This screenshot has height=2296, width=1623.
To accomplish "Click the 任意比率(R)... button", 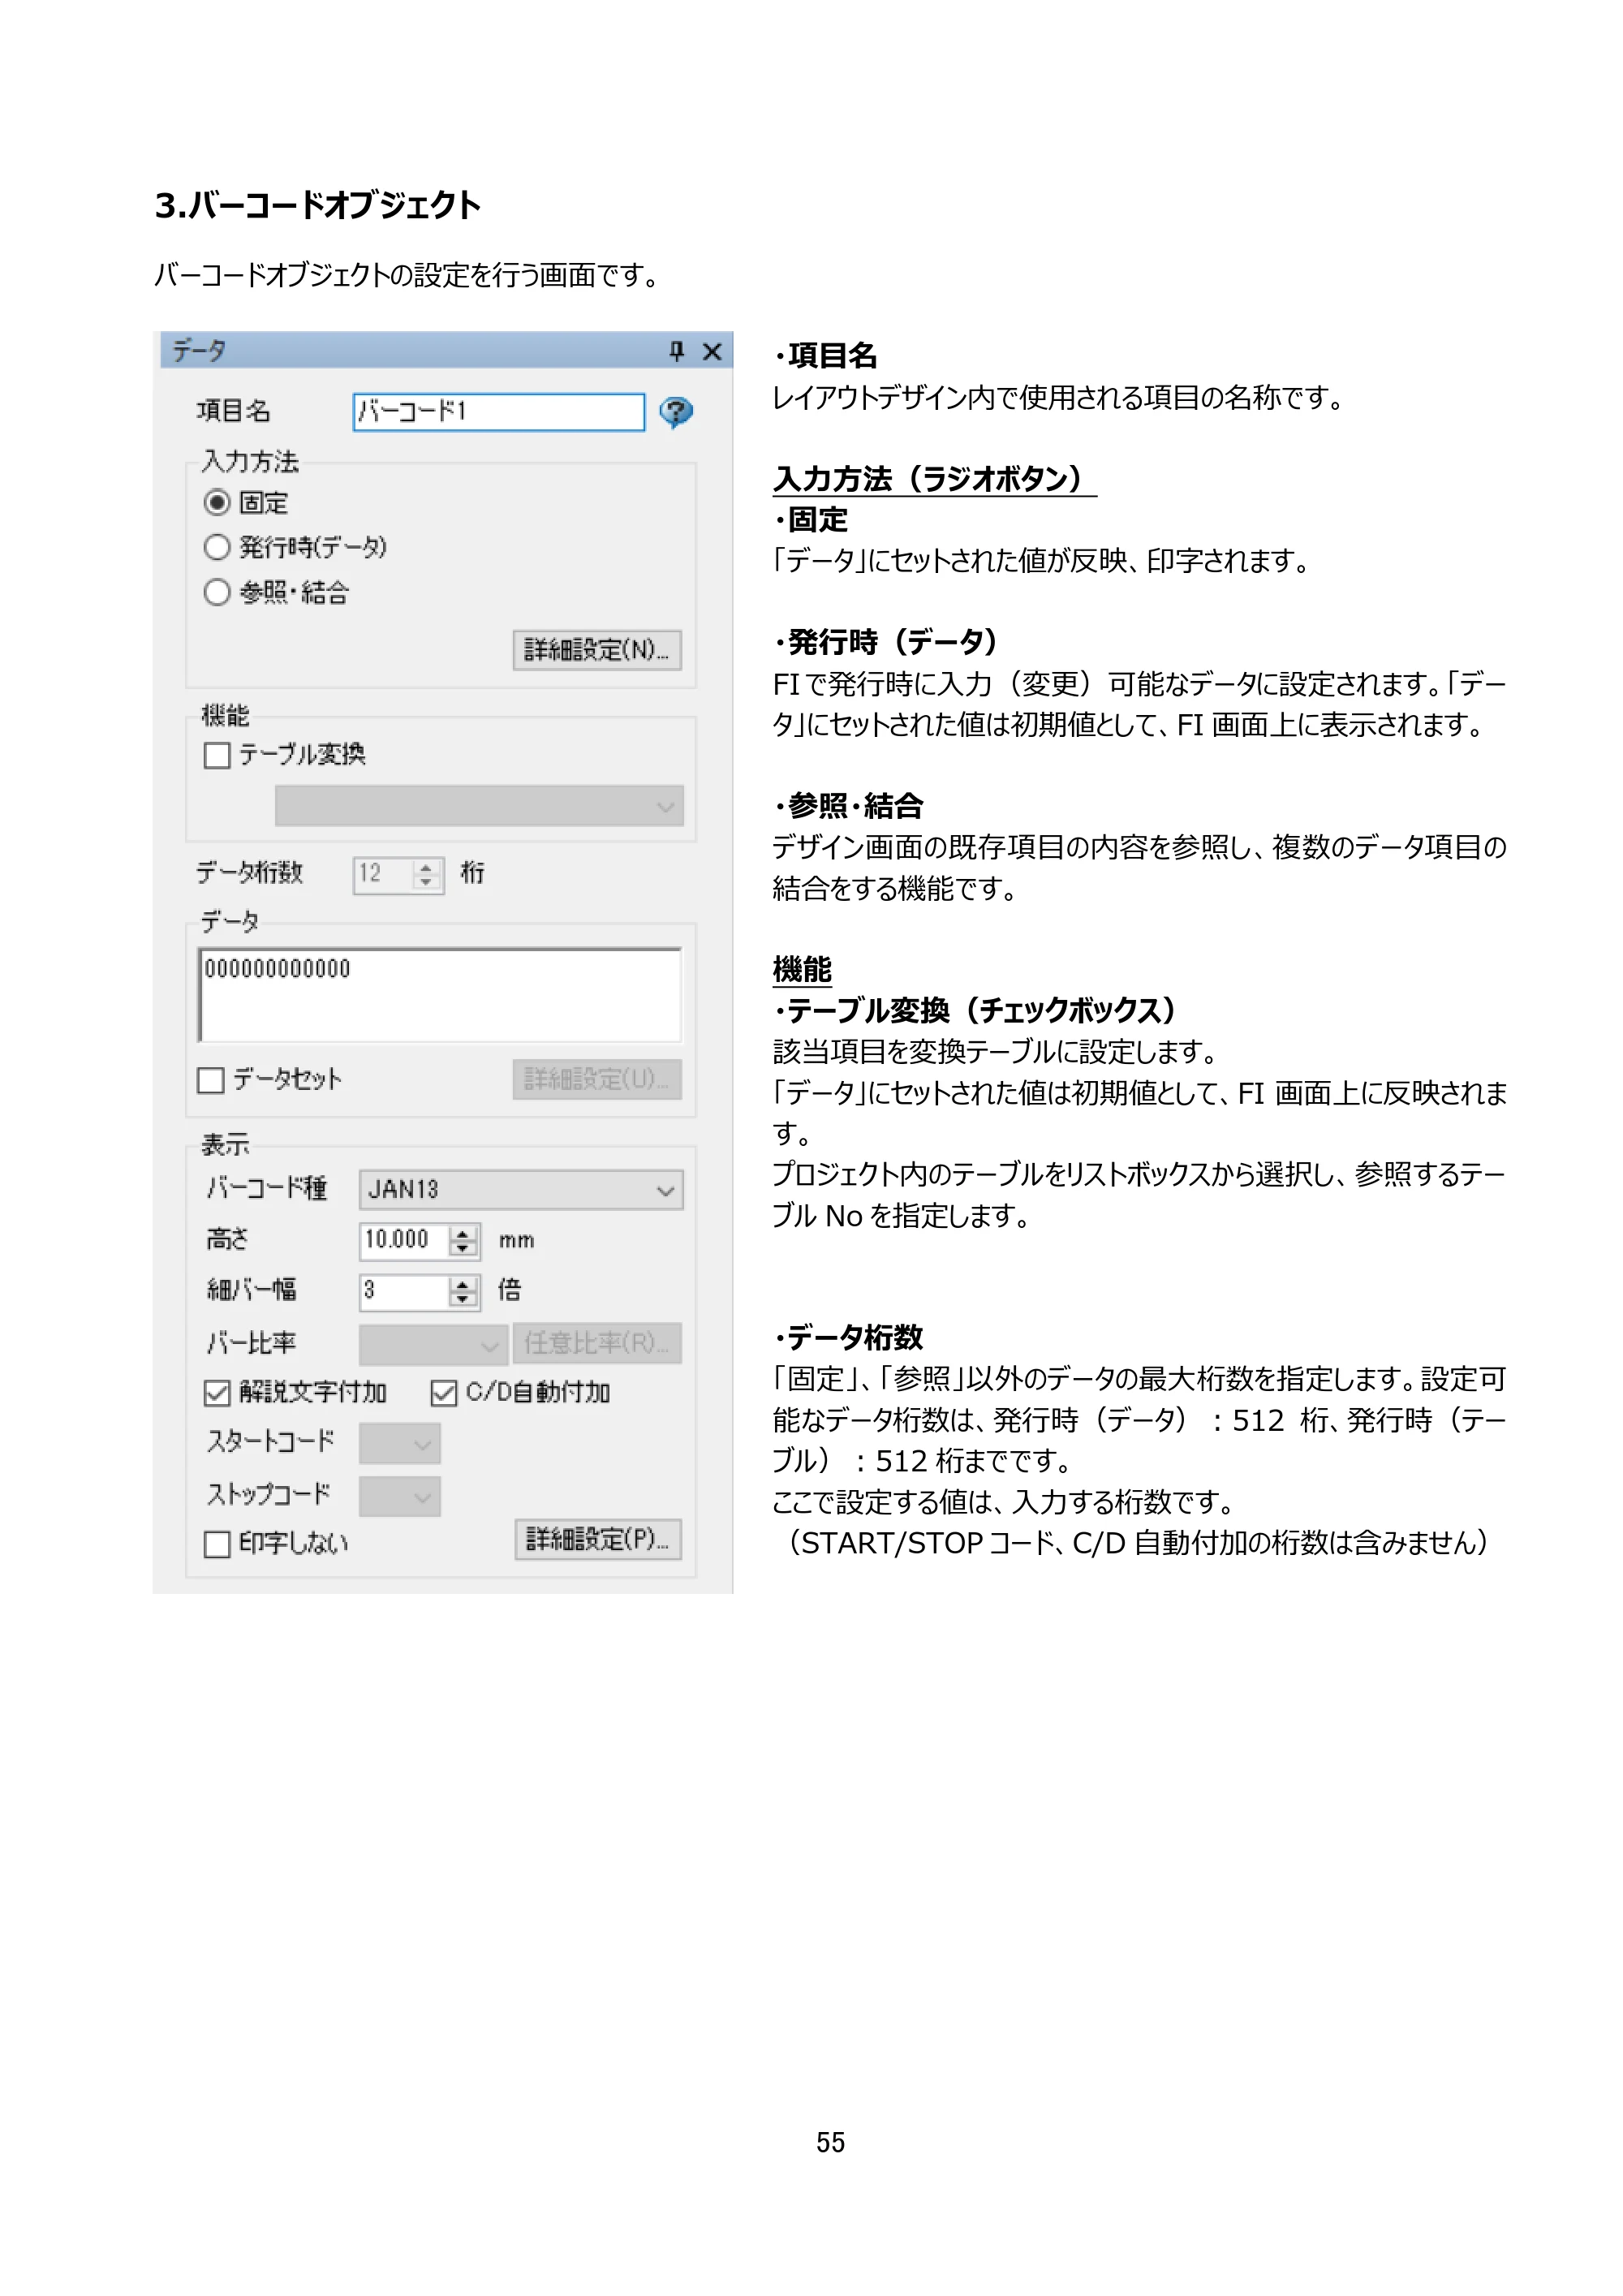I will [x=597, y=1343].
